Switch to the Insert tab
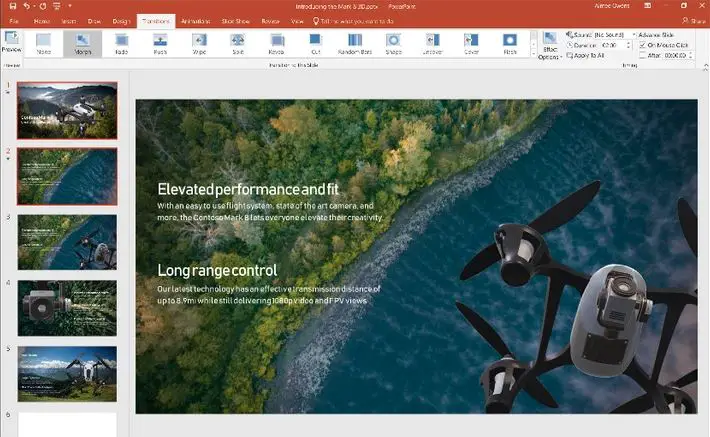This screenshot has height=437, width=710. [69, 21]
